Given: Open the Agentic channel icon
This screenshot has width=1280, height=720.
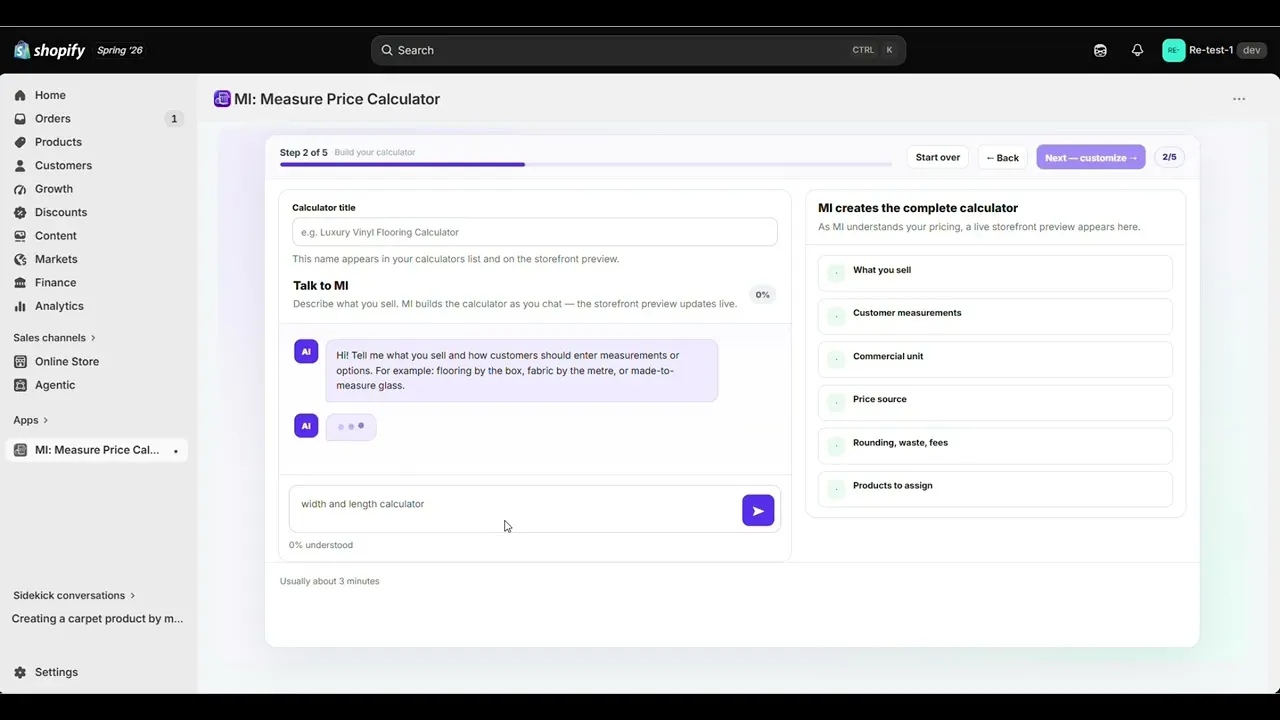Looking at the screenshot, I should pos(20,385).
